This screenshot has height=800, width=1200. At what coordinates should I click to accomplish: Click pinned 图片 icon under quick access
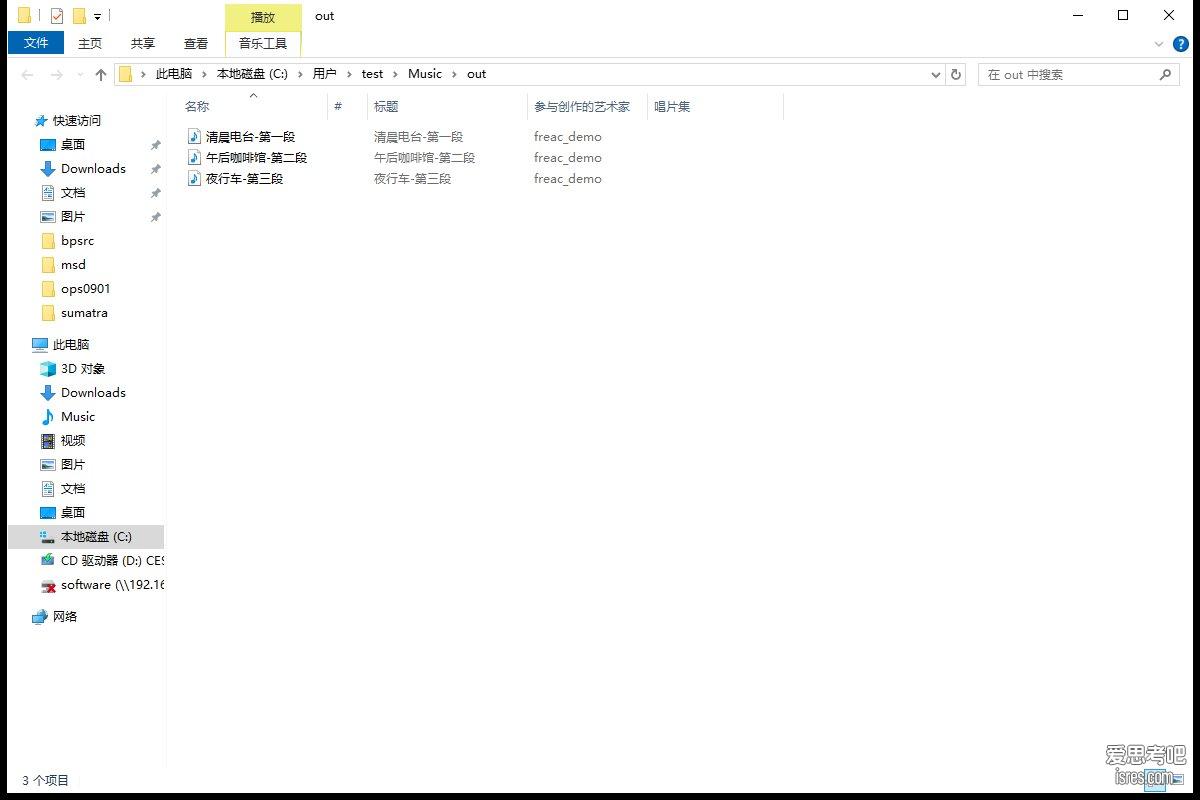point(47,216)
